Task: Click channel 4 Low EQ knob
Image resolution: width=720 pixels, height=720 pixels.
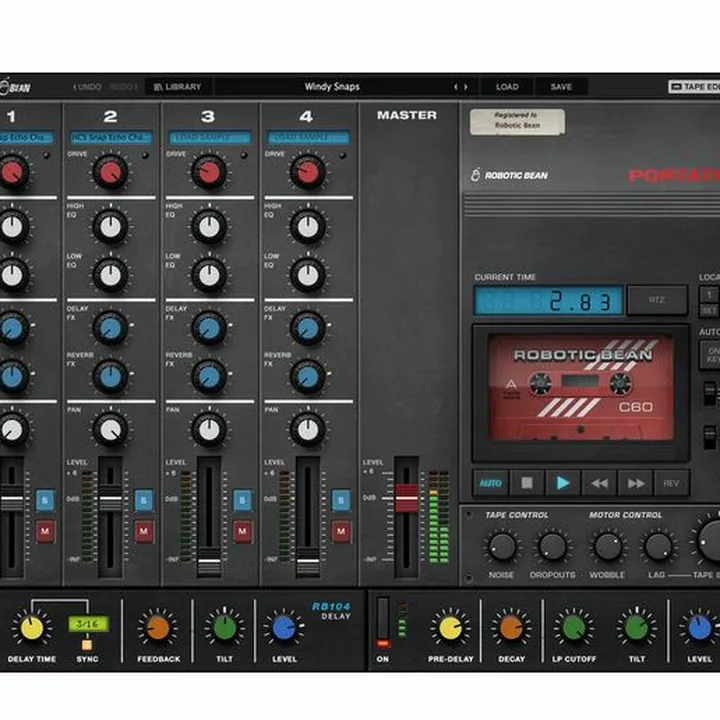Action: coord(308,275)
